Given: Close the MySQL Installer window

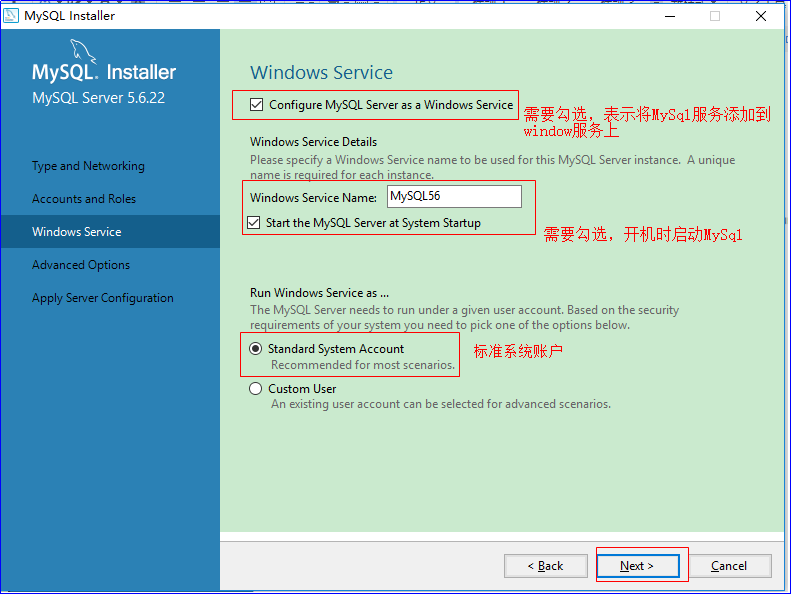Looking at the screenshot, I should [761, 16].
